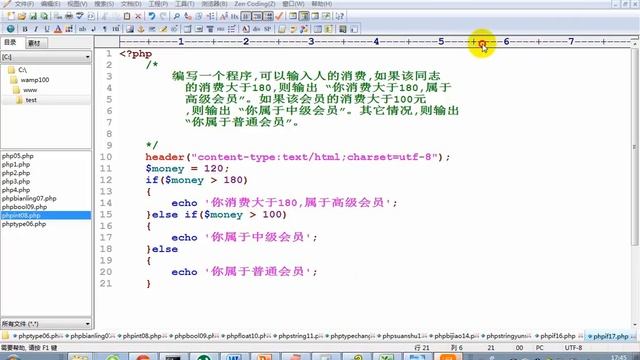Screen dimensions: 640x360
Task: Insert anchor using the anchor icon
Action: (141, 29)
